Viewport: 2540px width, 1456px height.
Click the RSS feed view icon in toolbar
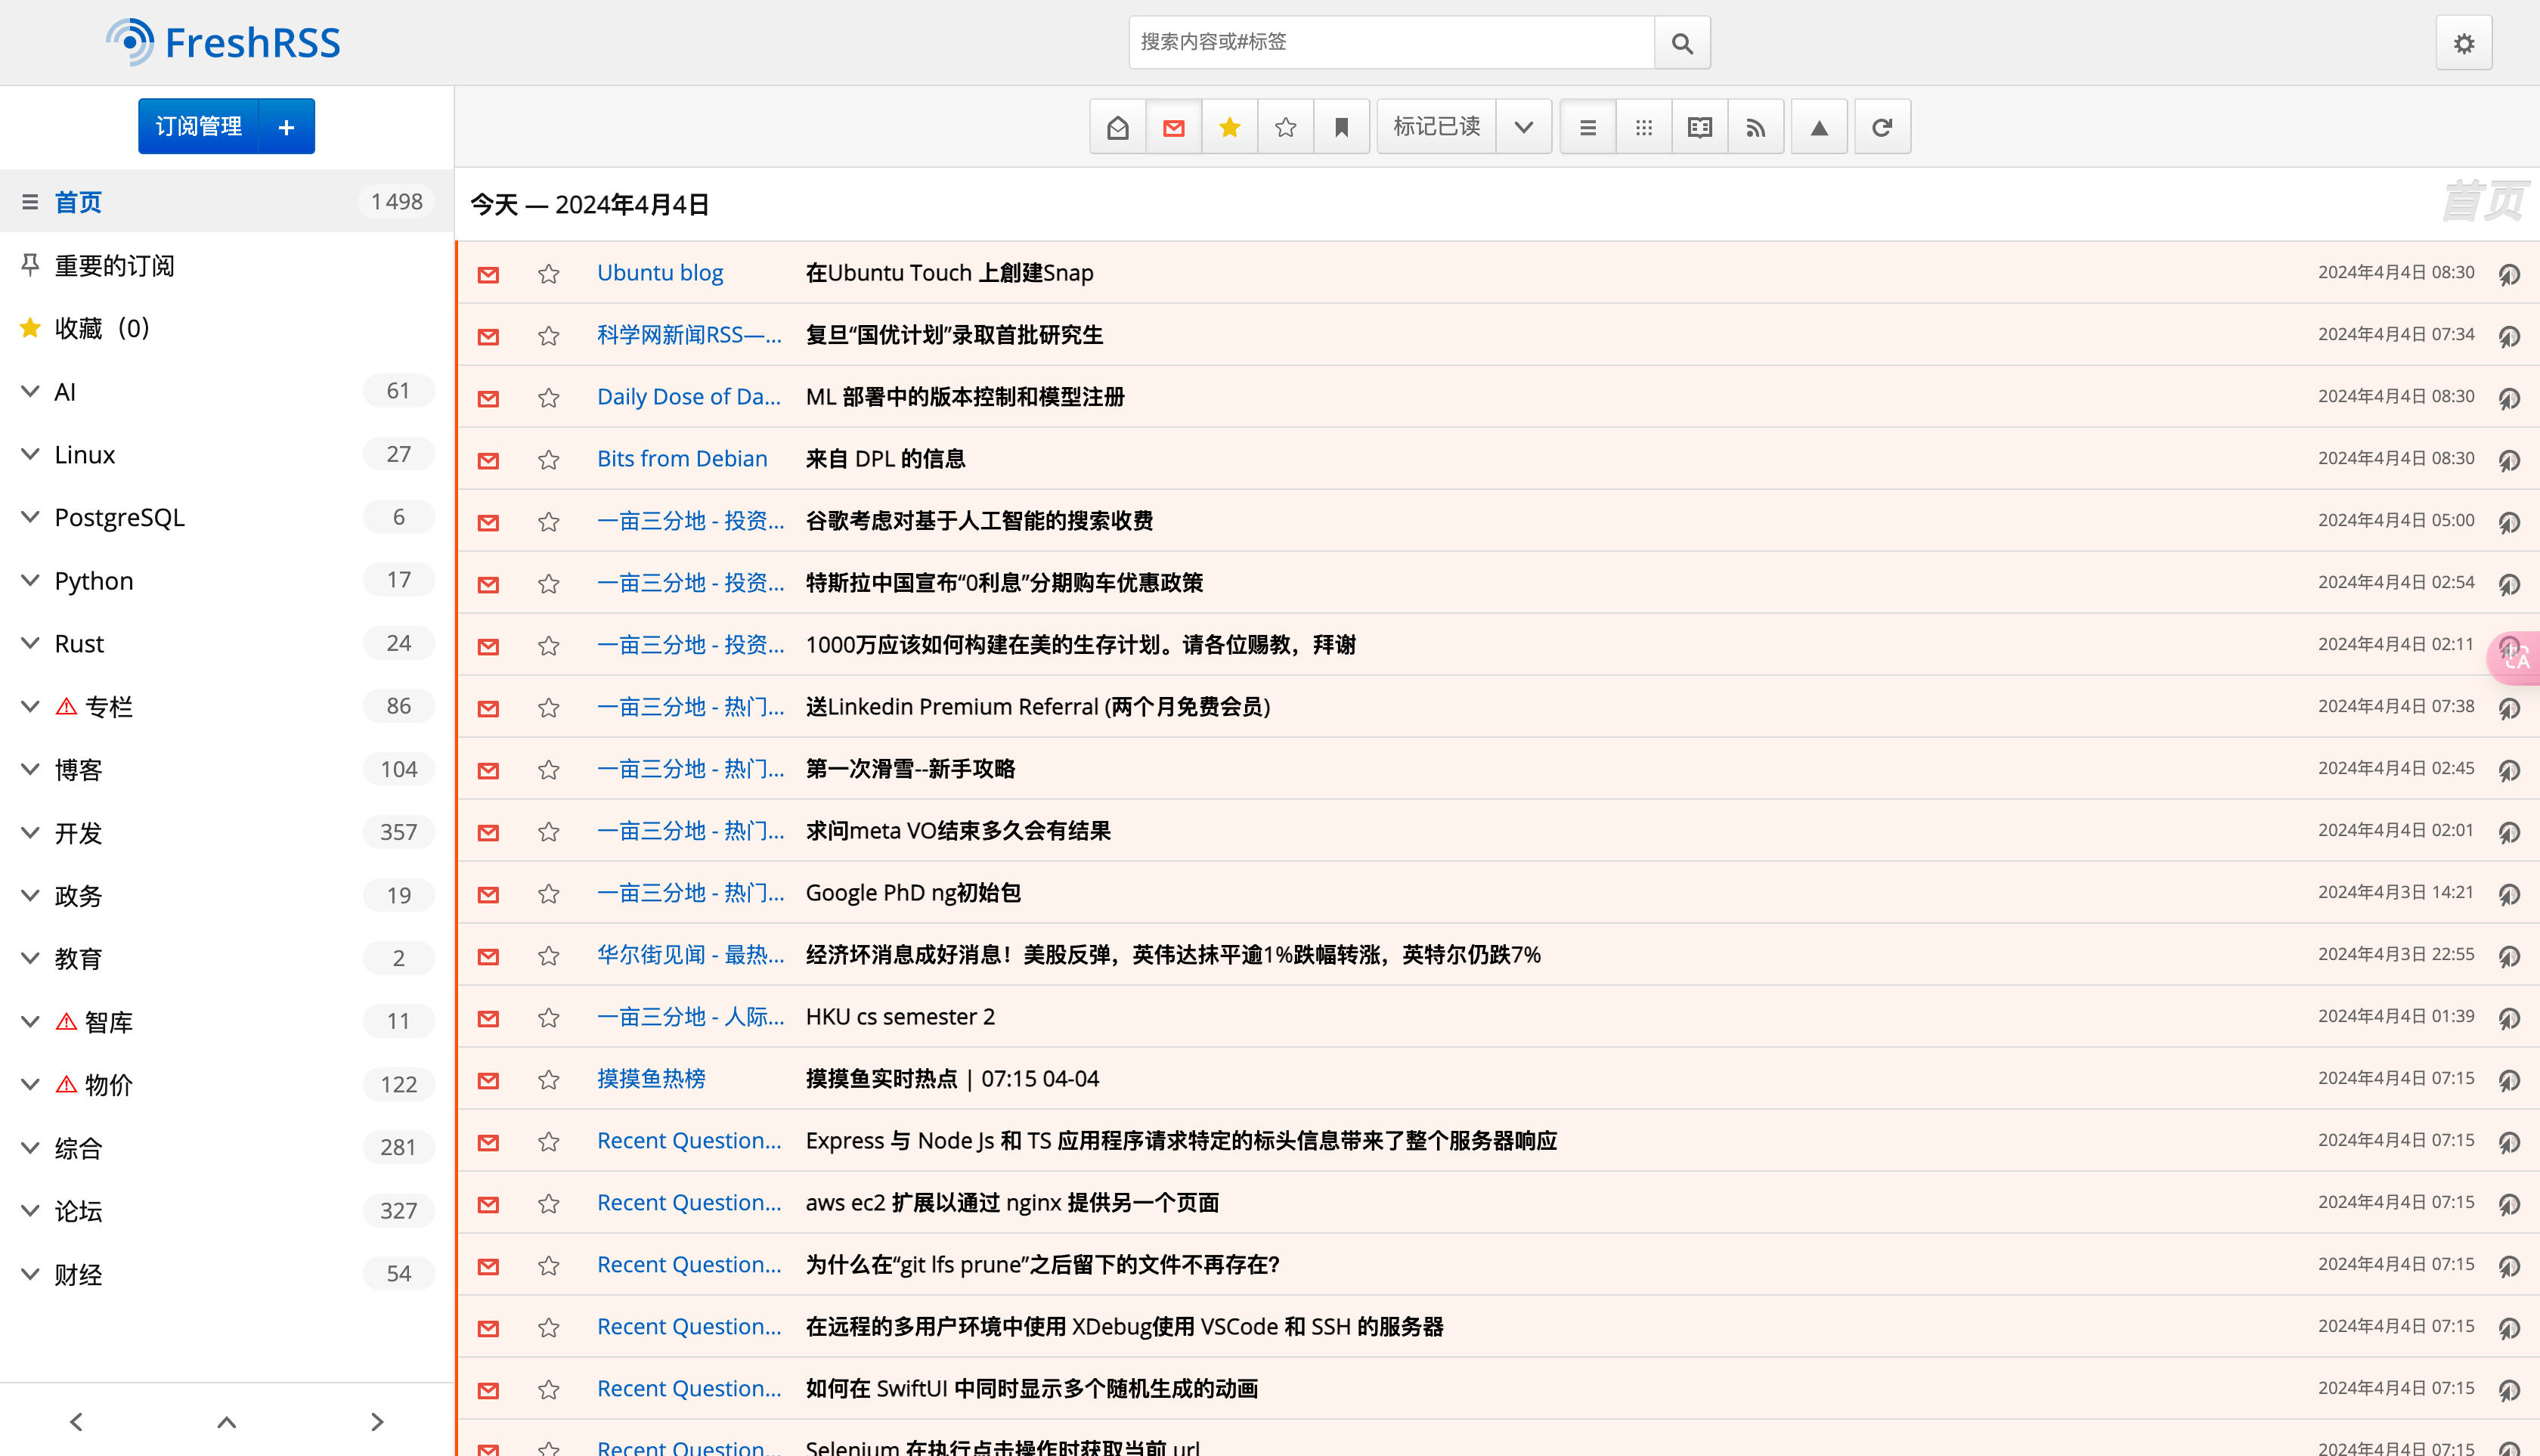[1755, 127]
